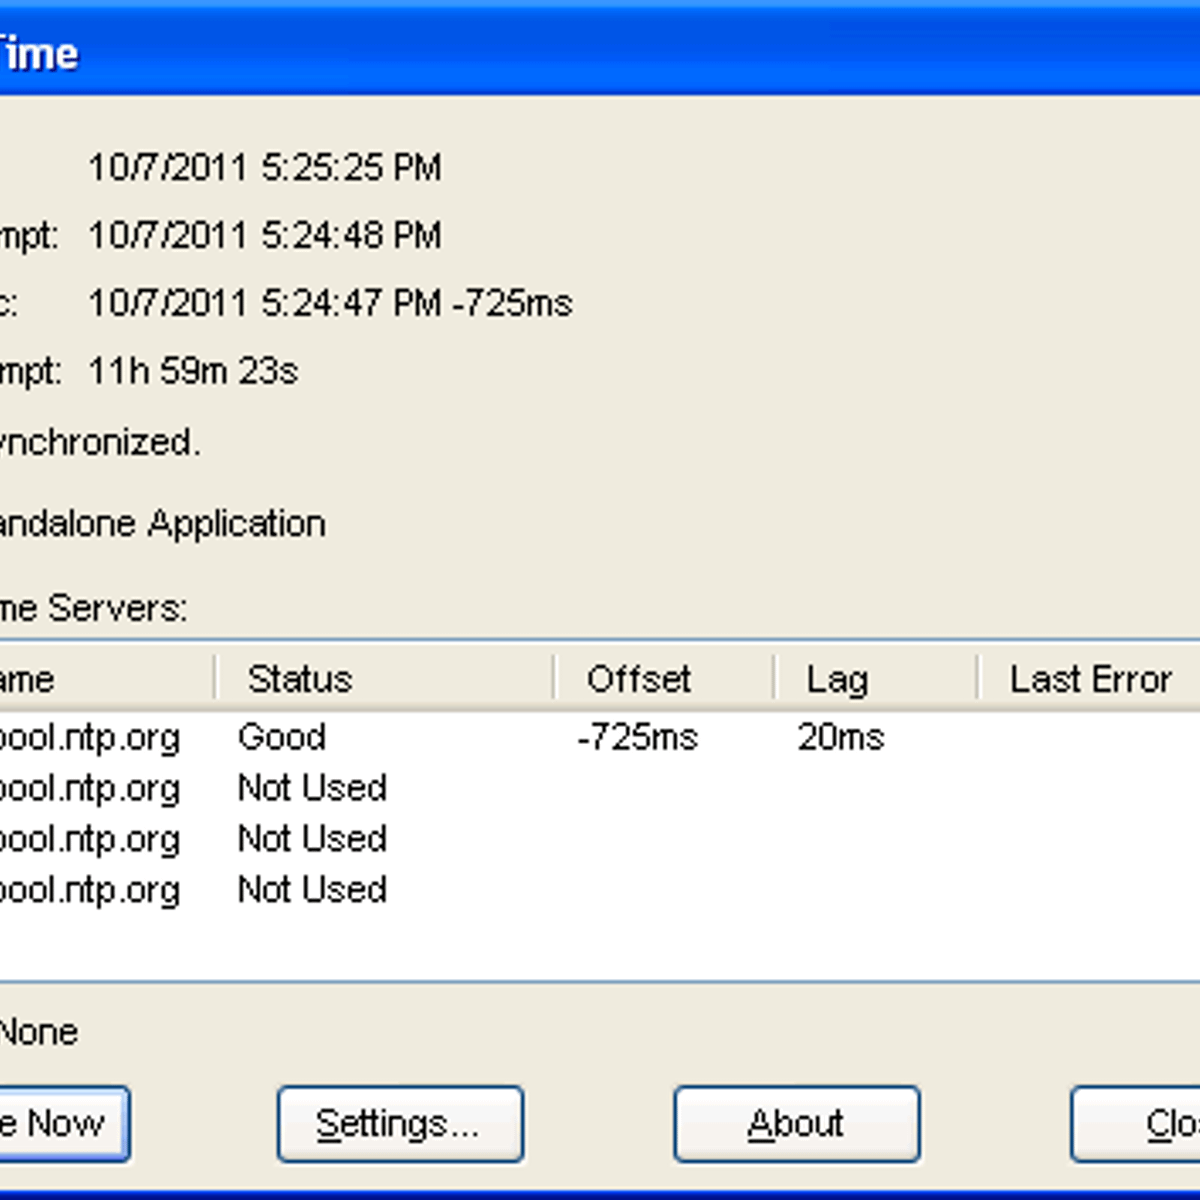Click the Name column header
The height and width of the screenshot is (1200, 1200).
100,678
